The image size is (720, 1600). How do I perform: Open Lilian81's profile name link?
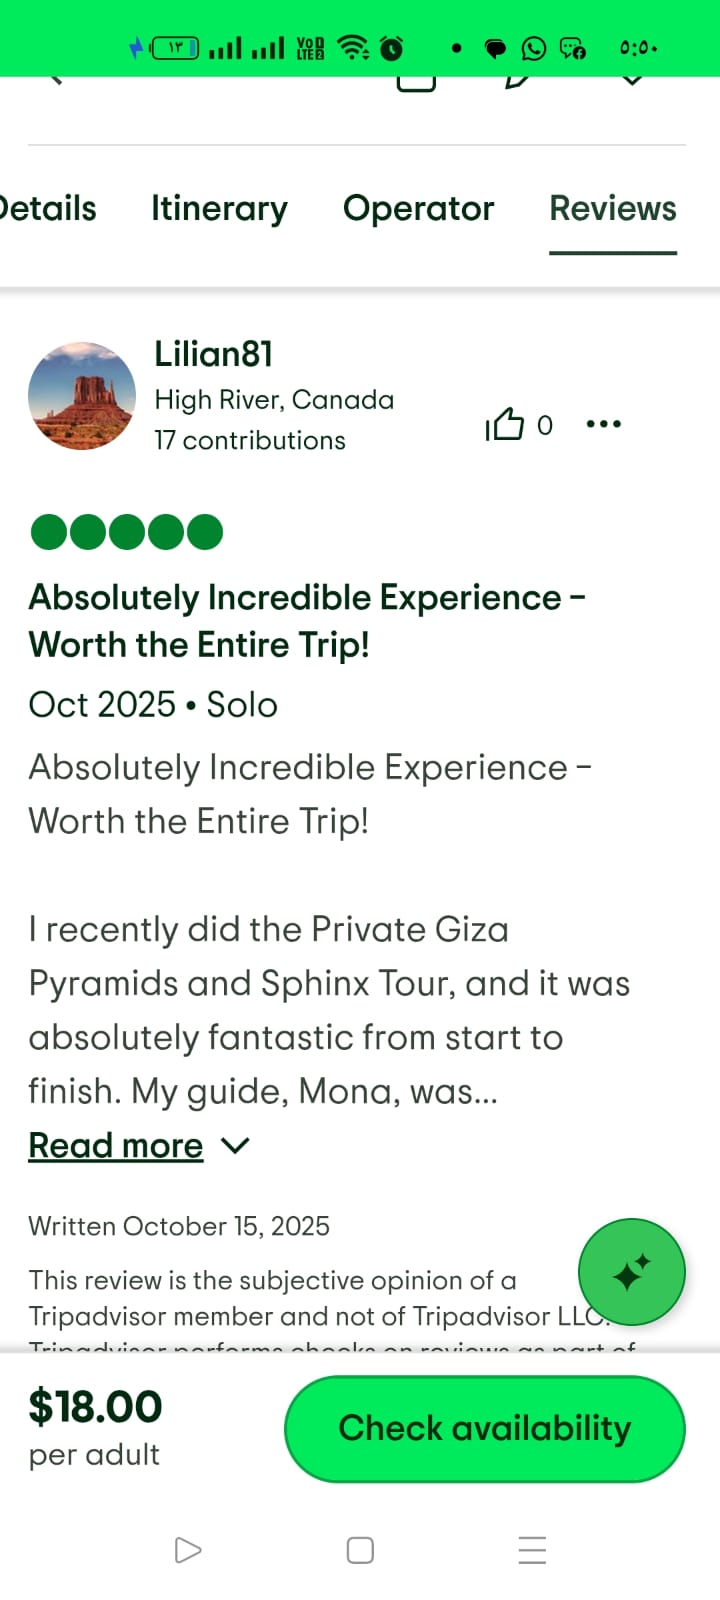coord(214,354)
